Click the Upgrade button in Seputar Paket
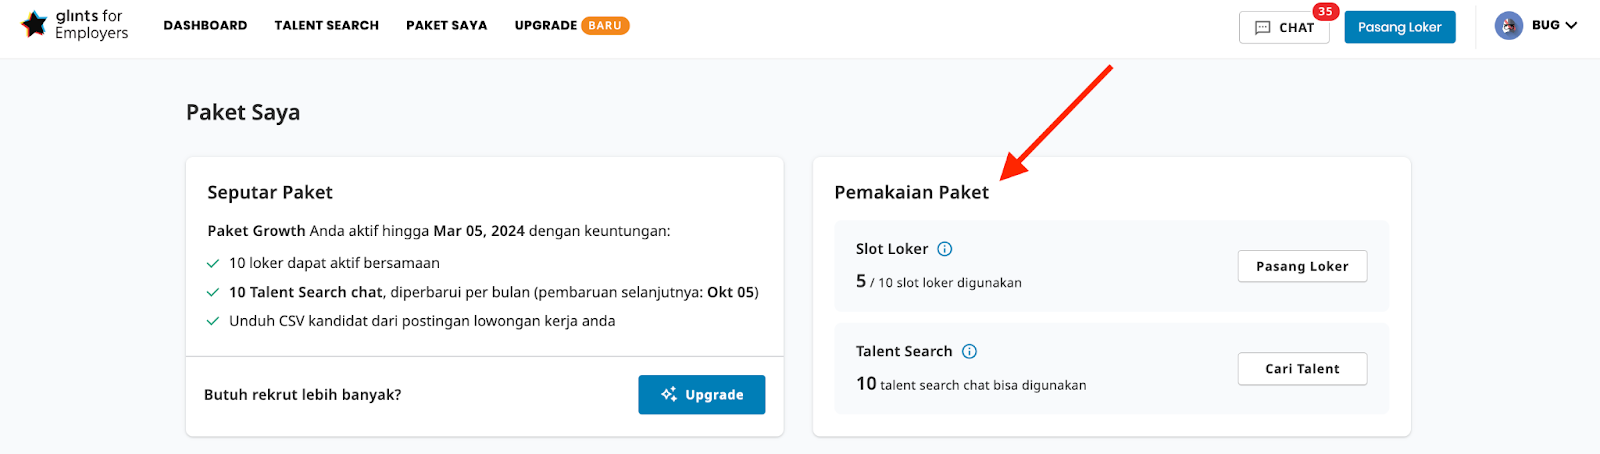The width and height of the screenshot is (1600, 454). [x=702, y=395]
